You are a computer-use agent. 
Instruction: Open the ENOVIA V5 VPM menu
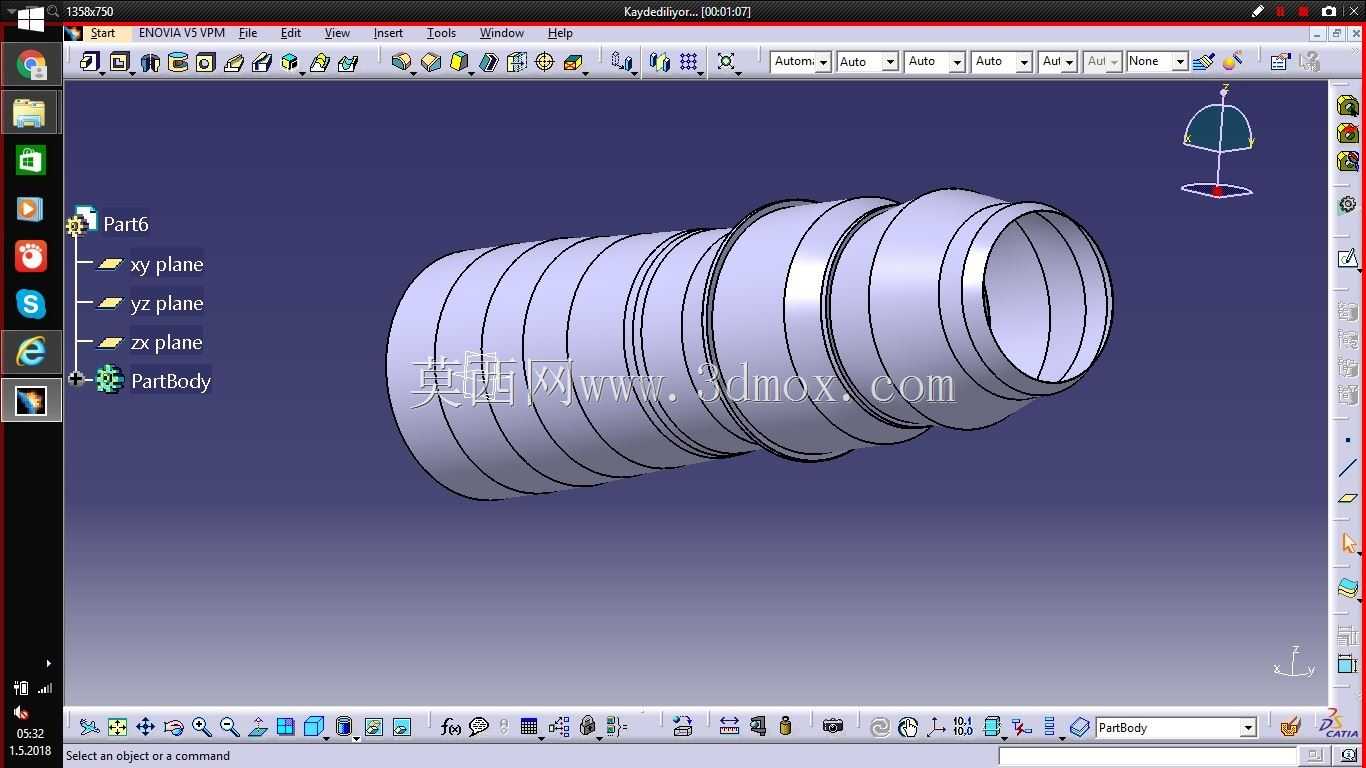click(182, 33)
